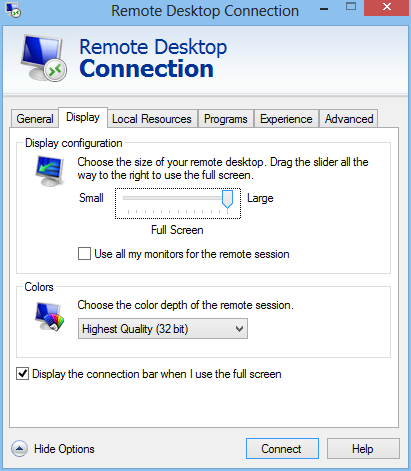Click the display configuration monitor icon
Viewport: 411px width, 471px height.
50,171
